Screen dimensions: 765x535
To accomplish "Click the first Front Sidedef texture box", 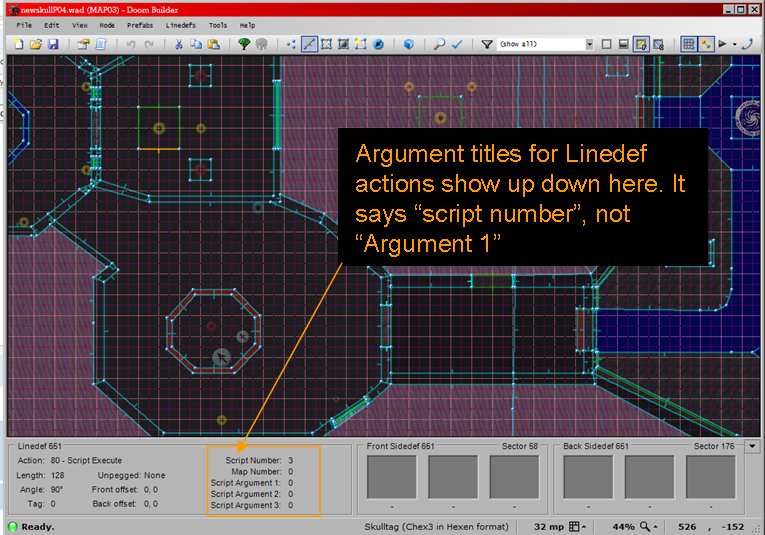I will point(392,477).
